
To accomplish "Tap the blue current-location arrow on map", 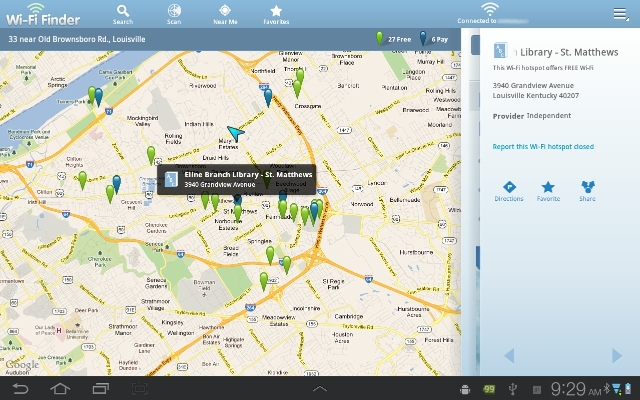I will pyautogui.click(x=235, y=133).
